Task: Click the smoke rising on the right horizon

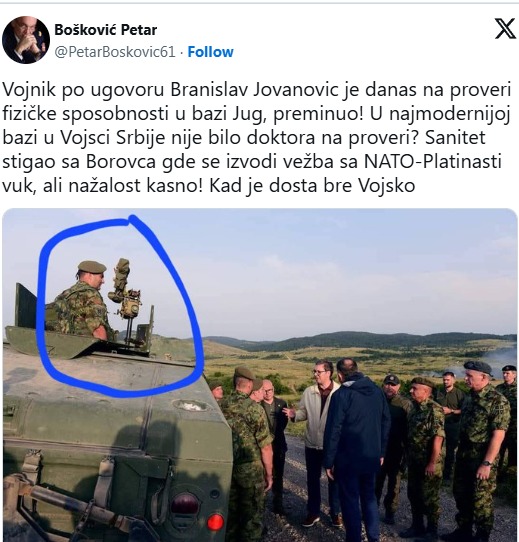Action: (x=498, y=361)
